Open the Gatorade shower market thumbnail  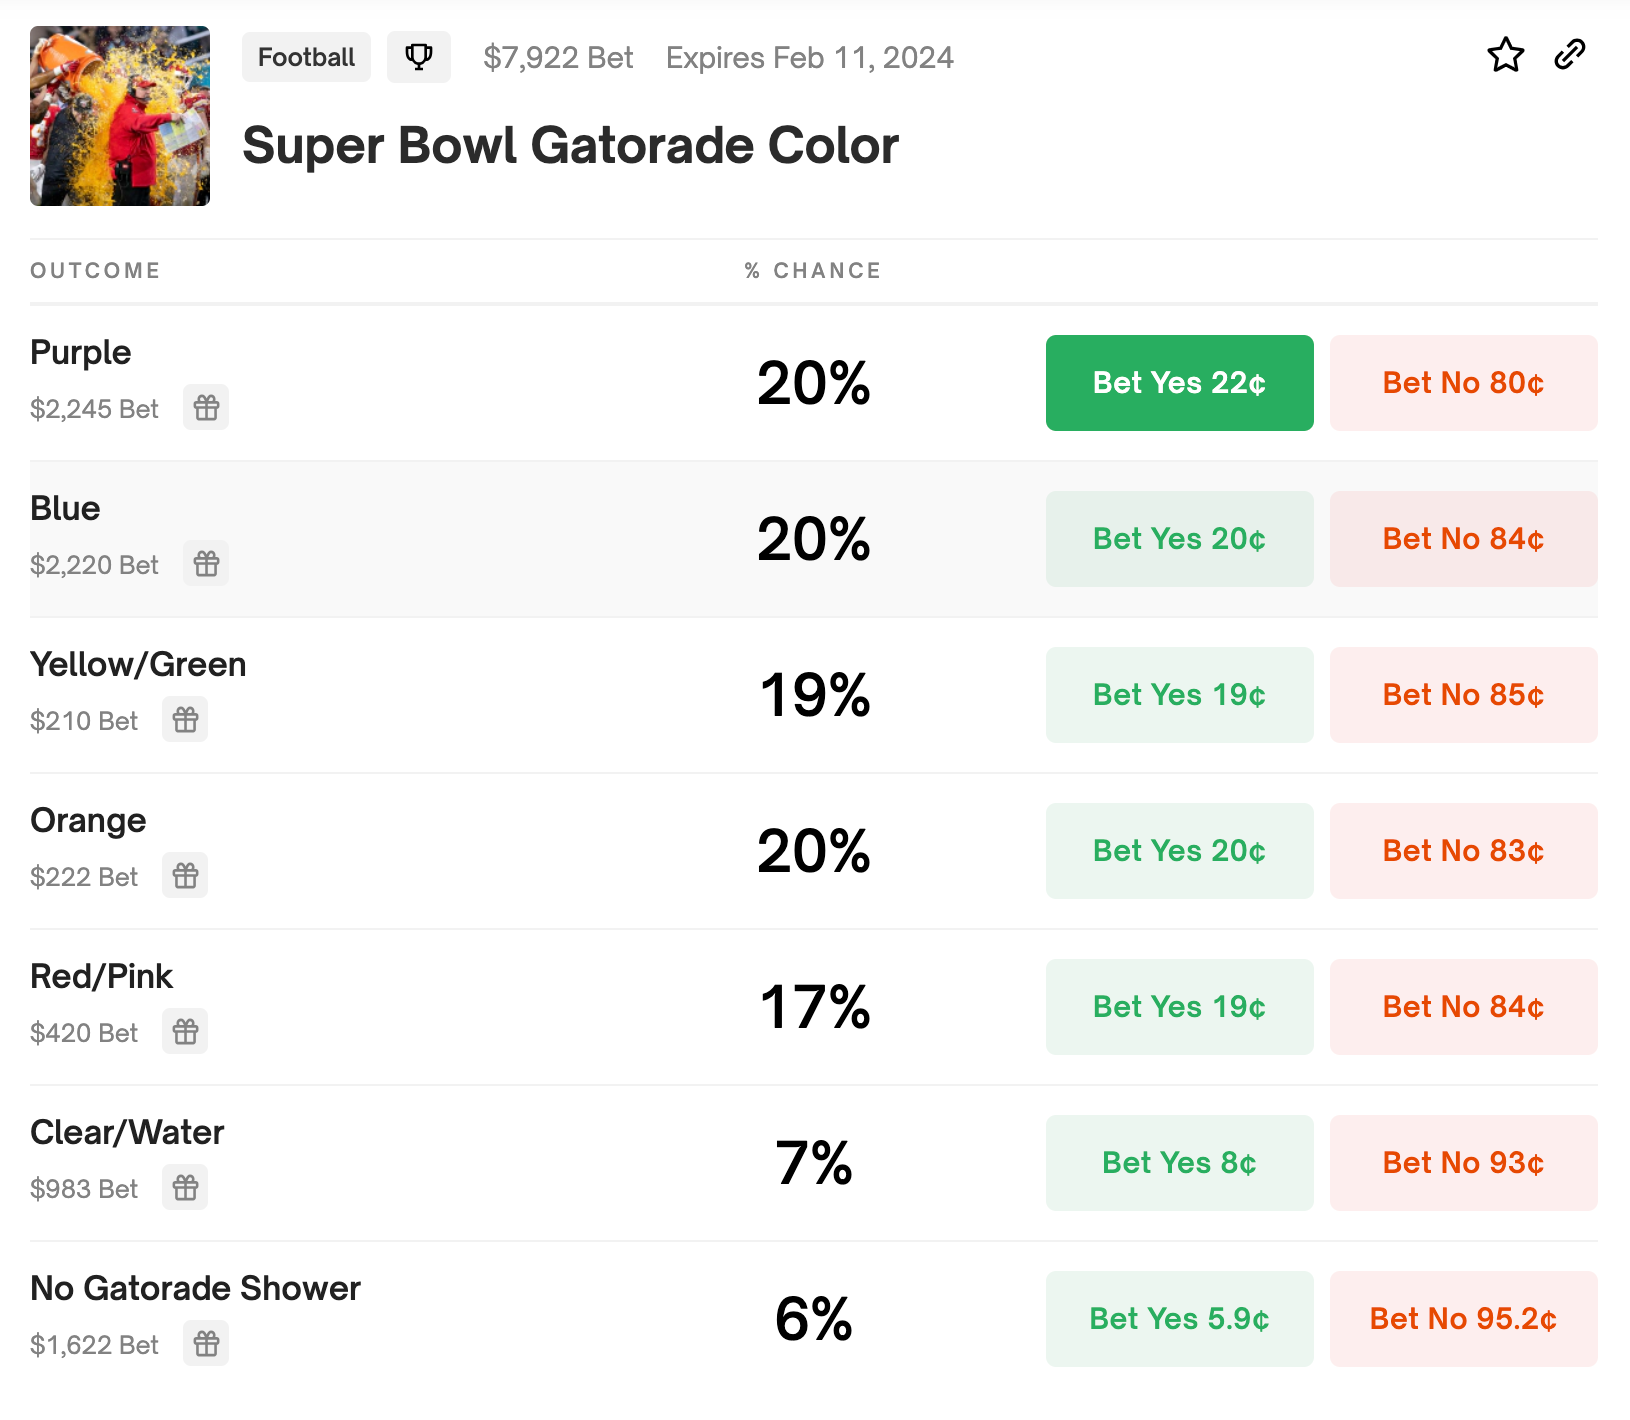click(x=120, y=116)
